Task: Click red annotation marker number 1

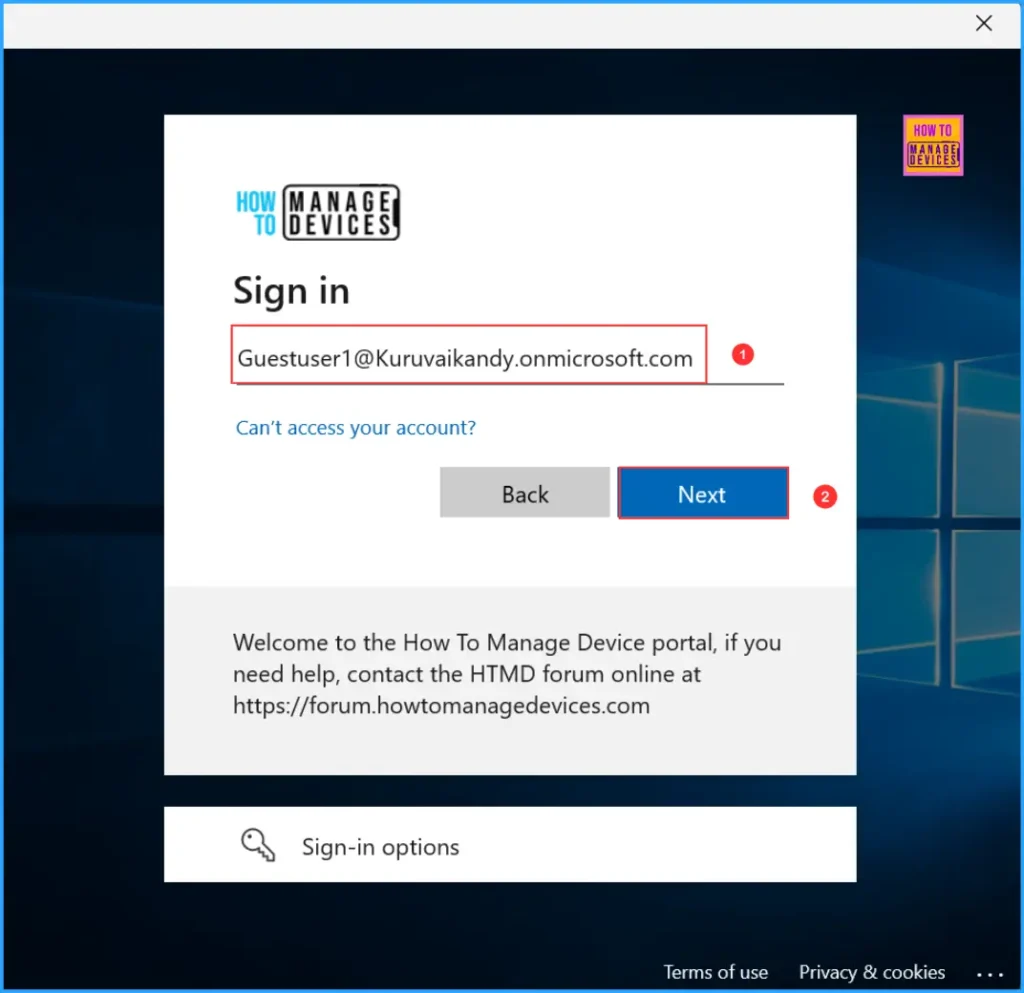Action: (743, 354)
